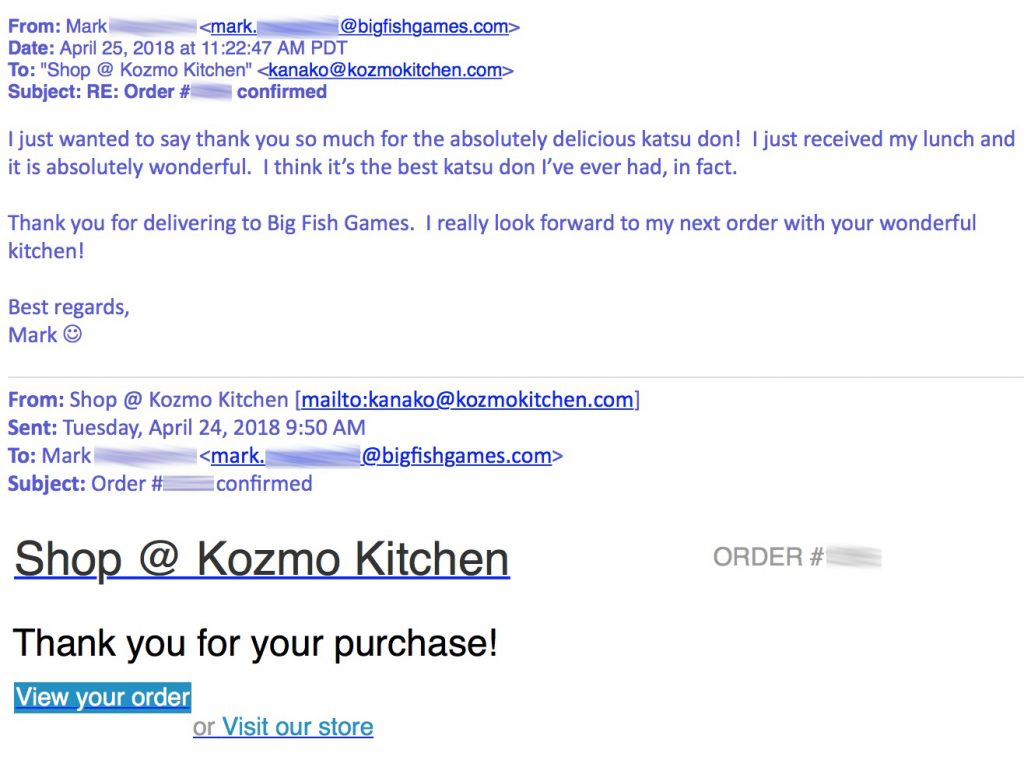1024x781 pixels.
Task: Click Mark's bigfishgames.com address in the quoted To line
Action: pos(381,456)
